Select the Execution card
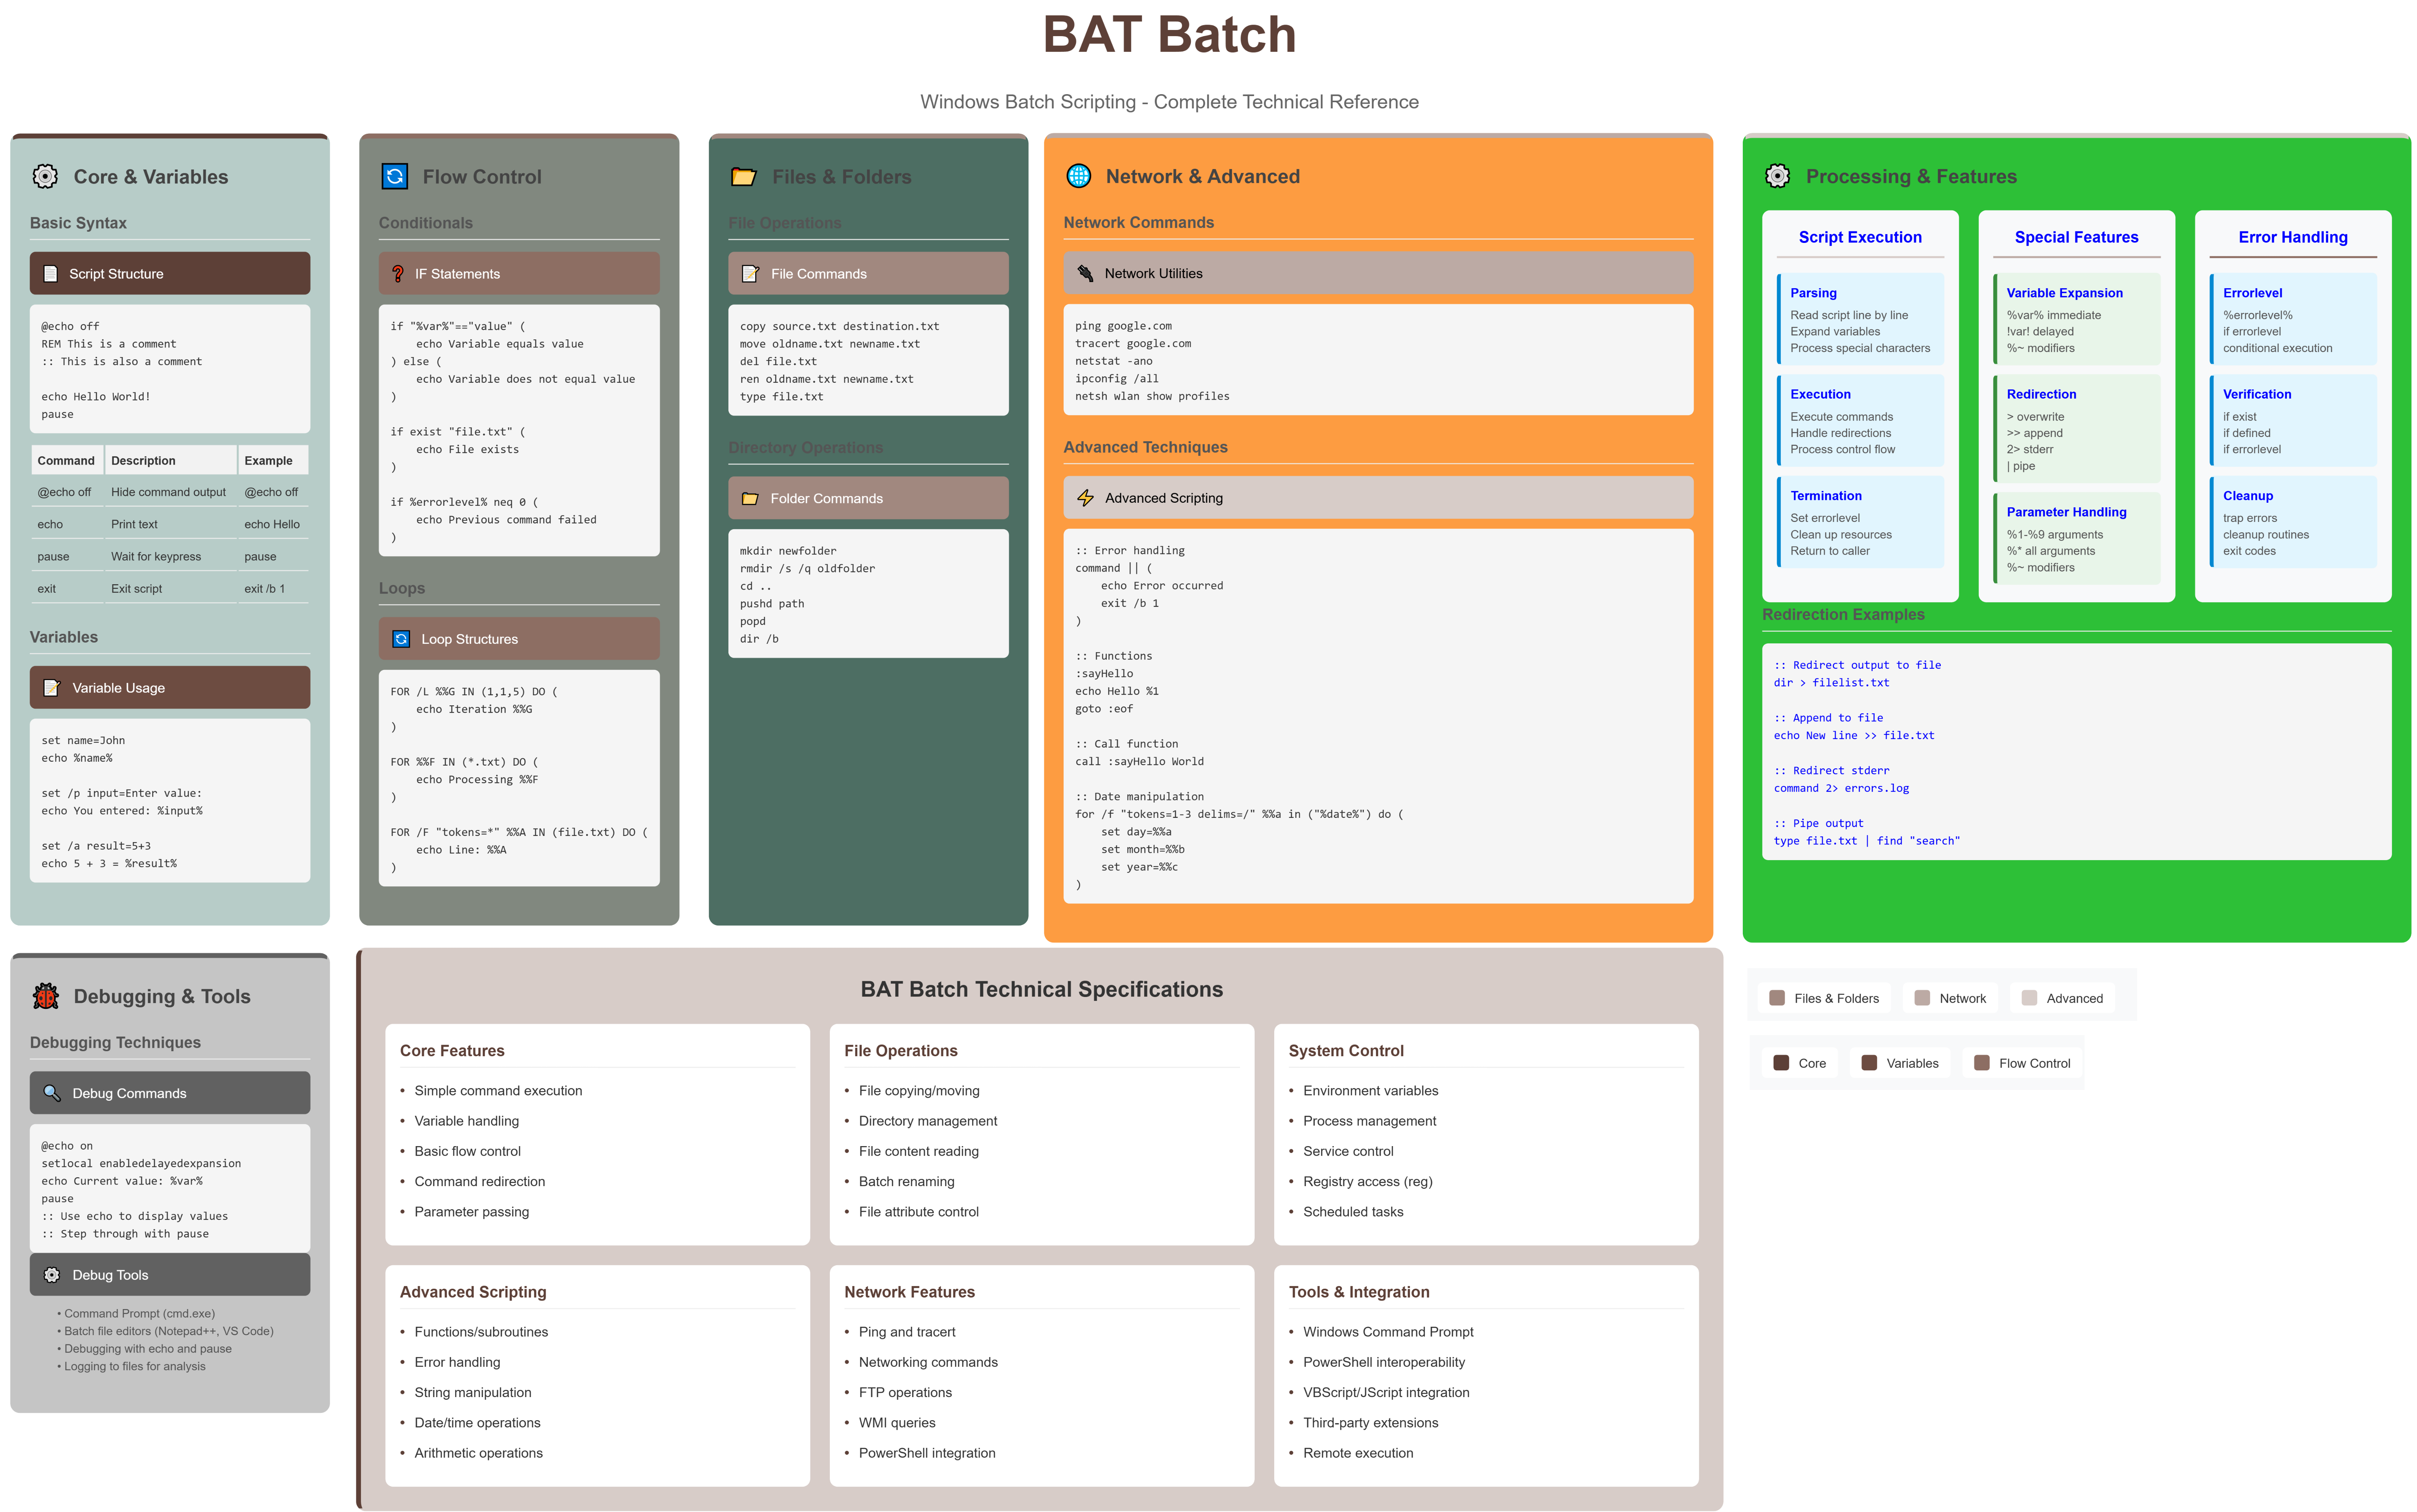Screen dimensions: 2417x1512 [x=1860, y=420]
